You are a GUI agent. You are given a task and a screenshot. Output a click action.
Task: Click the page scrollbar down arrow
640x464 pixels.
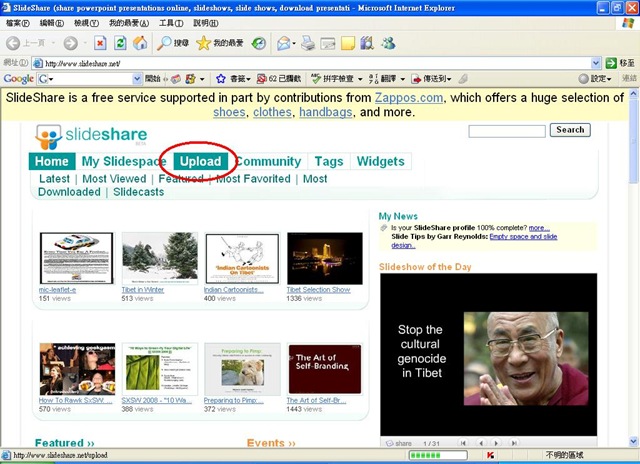click(x=633, y=442)
